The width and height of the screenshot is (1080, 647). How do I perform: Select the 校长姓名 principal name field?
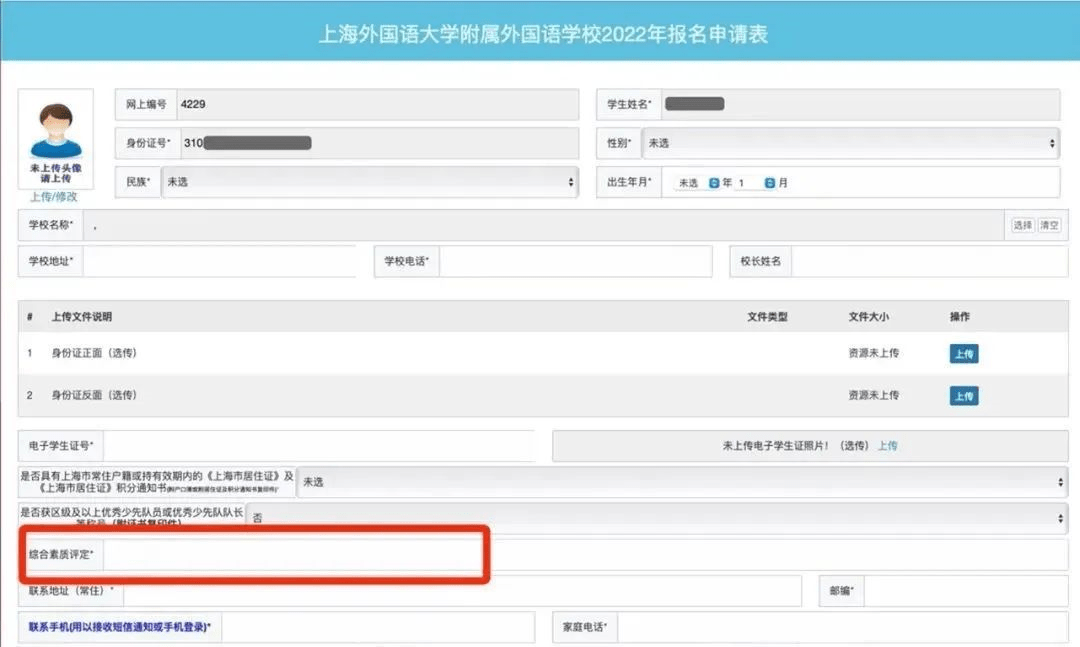[x=928, y=261]
